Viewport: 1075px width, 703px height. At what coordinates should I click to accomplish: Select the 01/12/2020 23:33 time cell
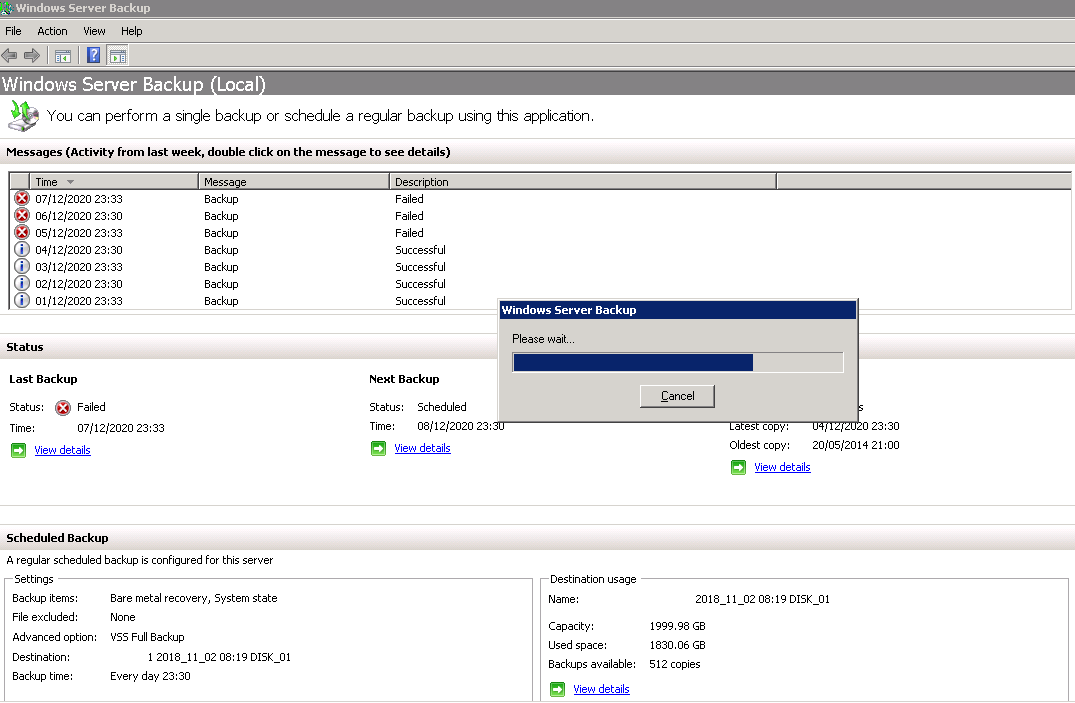pos(79,301)
